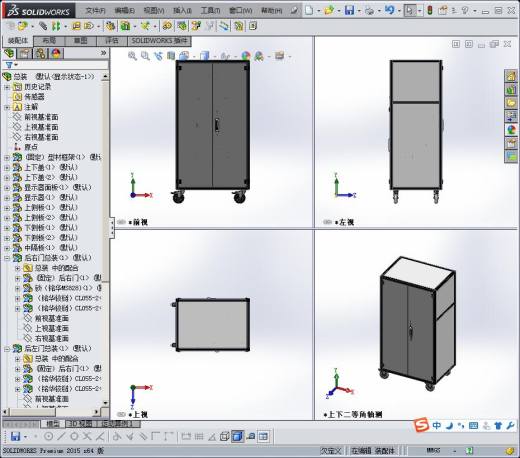Open the PropertyManager tab icon

[x=25, y=53]
